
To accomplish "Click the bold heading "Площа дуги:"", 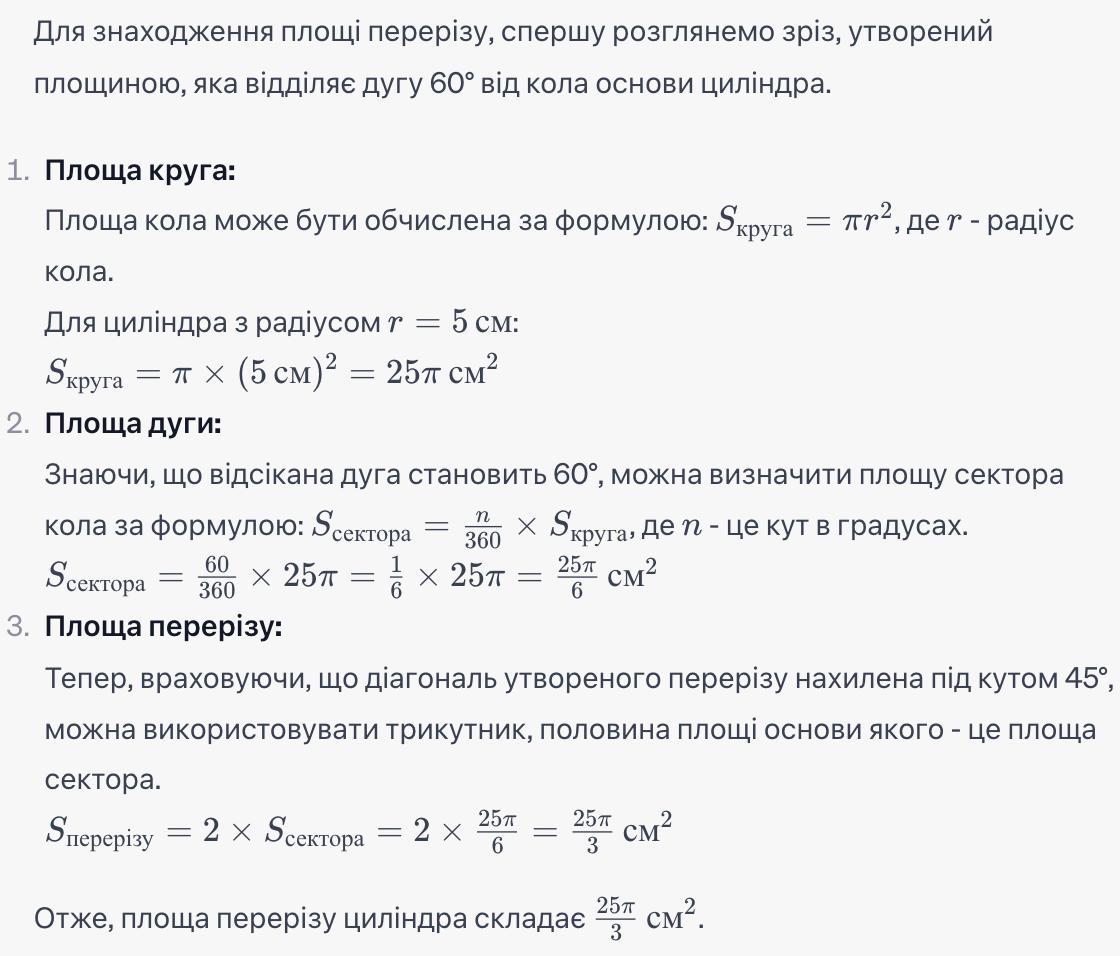I will (x=133, y=423).
